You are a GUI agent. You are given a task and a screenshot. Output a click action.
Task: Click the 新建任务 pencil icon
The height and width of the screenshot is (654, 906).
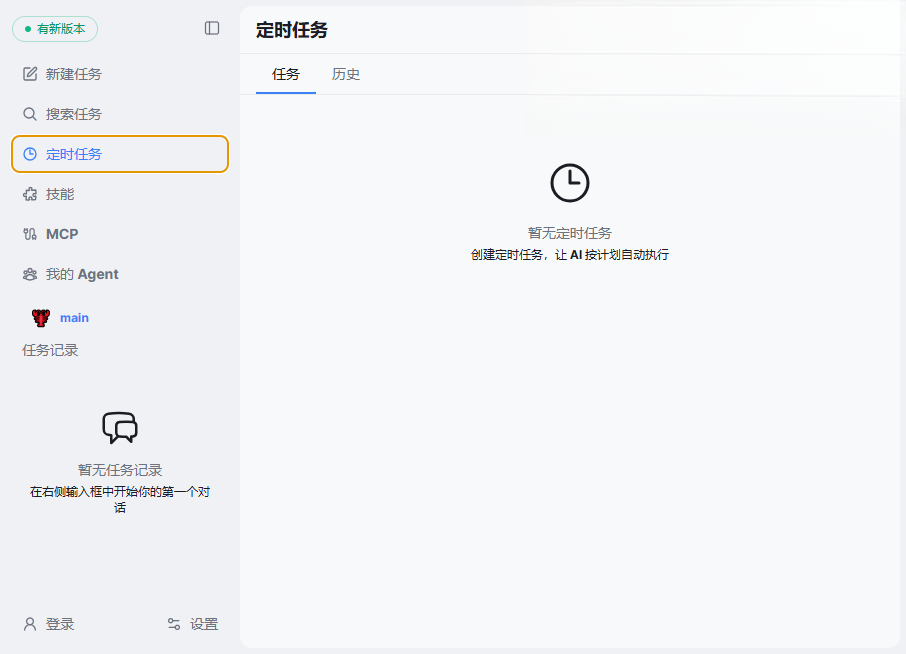click(30, 74)
